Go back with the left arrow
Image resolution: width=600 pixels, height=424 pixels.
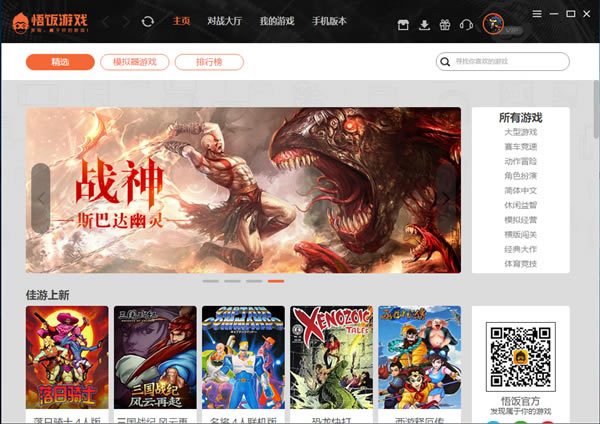106,22
